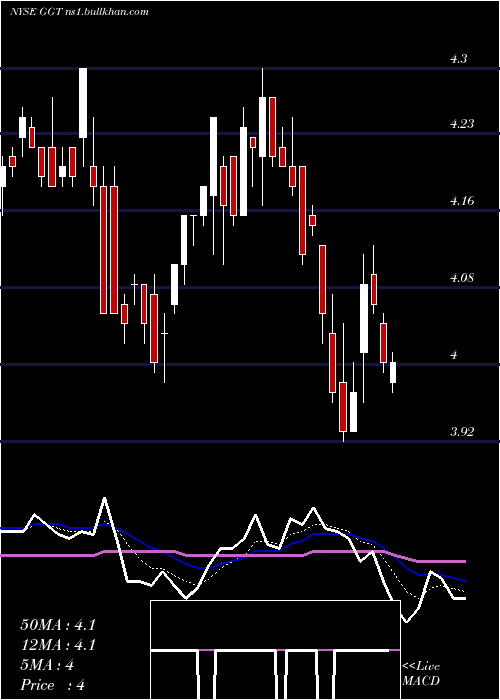Image resolution: width=500 pixels, height=700 pixels.
Task: Click the 50MA : 4.1 reading
Action: tap(58, 625)
